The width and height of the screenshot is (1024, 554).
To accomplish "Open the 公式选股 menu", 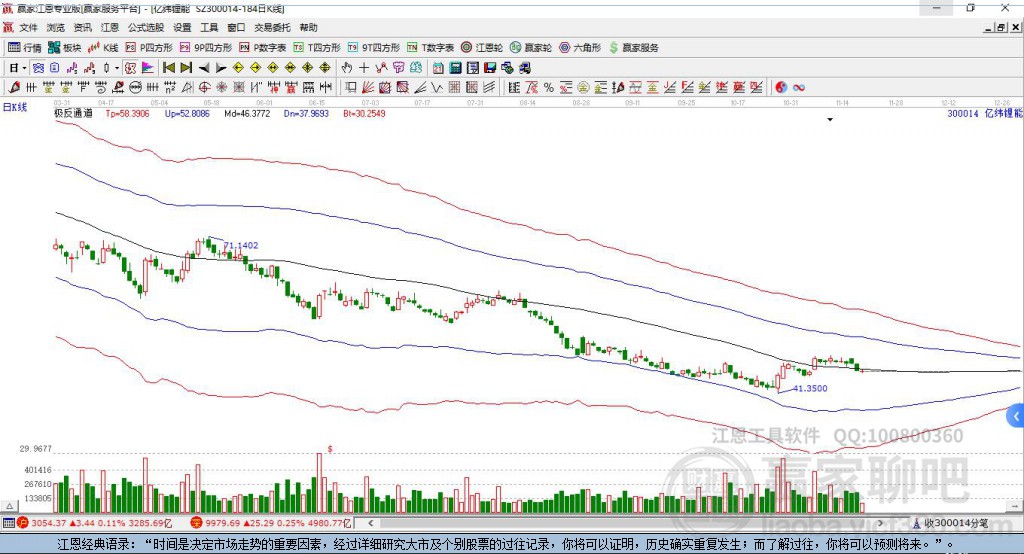I will click(x=146, y=27).
